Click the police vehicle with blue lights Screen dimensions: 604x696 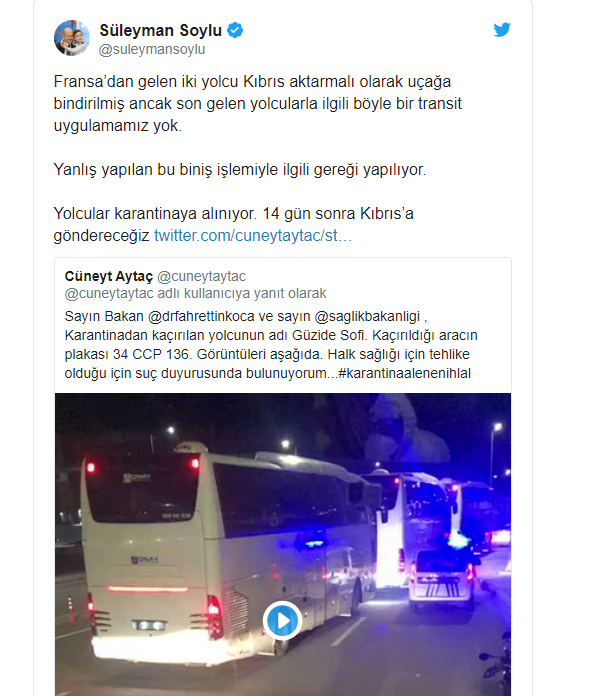click(442, 577)
